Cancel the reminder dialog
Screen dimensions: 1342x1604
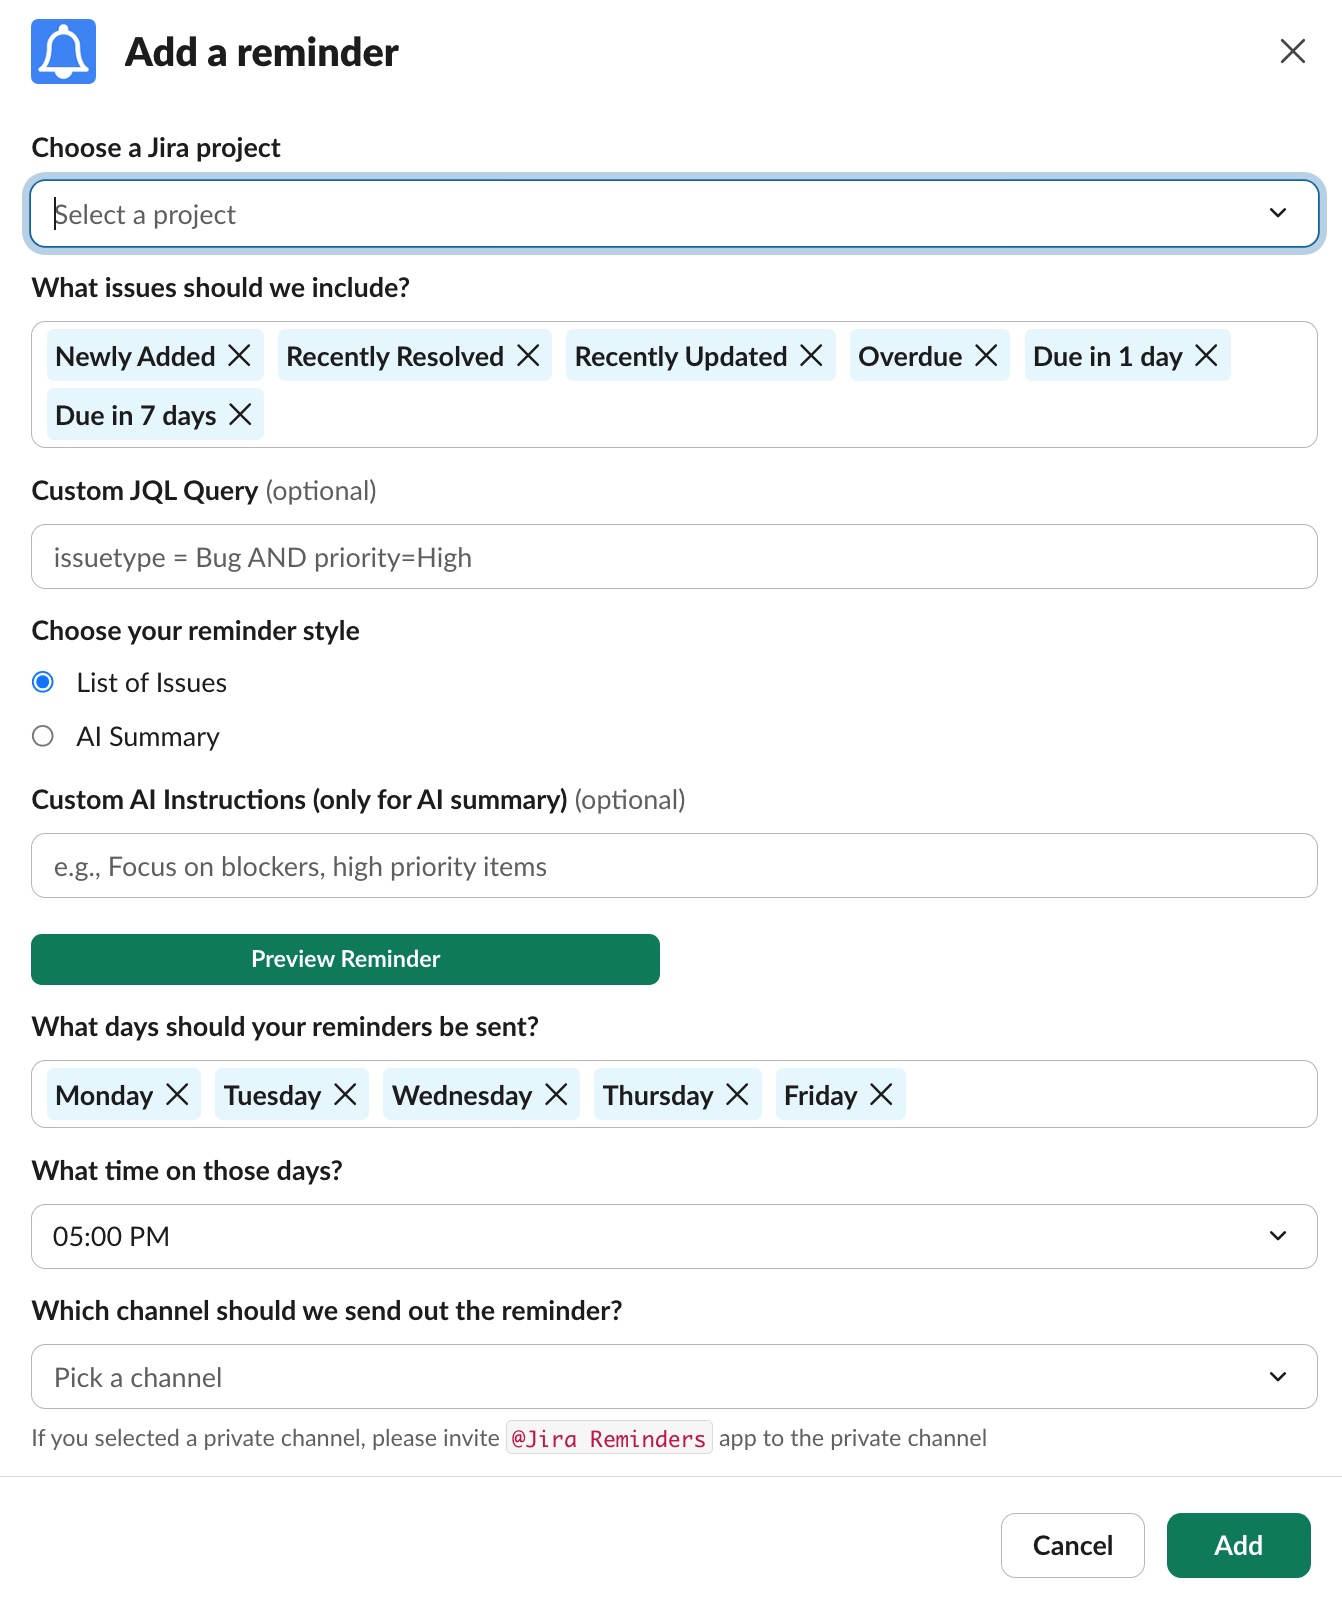point(1072,1546)
